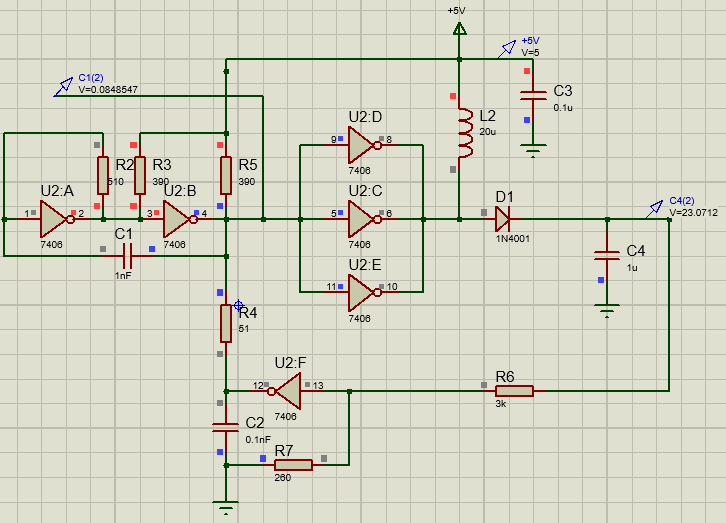The height and width of the screenshot is (523, 726).
Task: Select capacitor C1 symbol
Action: (x=127, y=256)
